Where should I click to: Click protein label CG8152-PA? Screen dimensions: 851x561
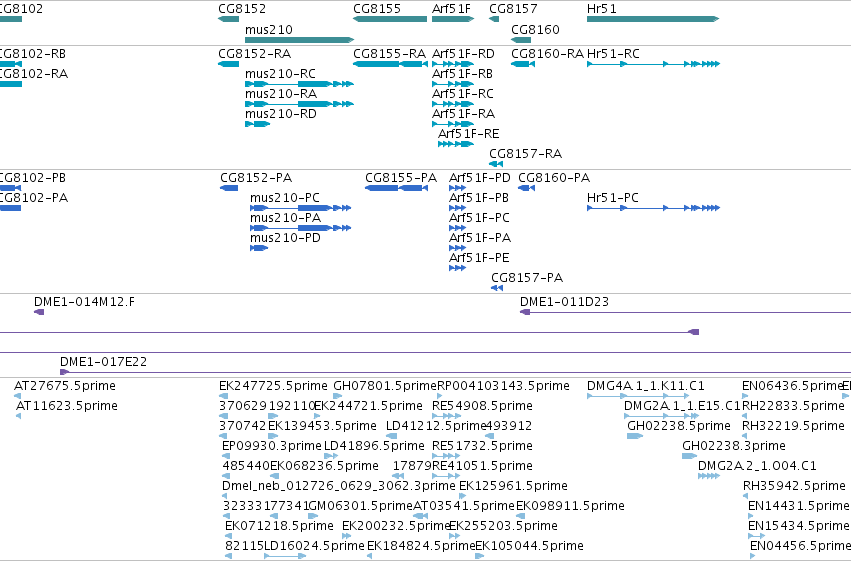[256, 178]
